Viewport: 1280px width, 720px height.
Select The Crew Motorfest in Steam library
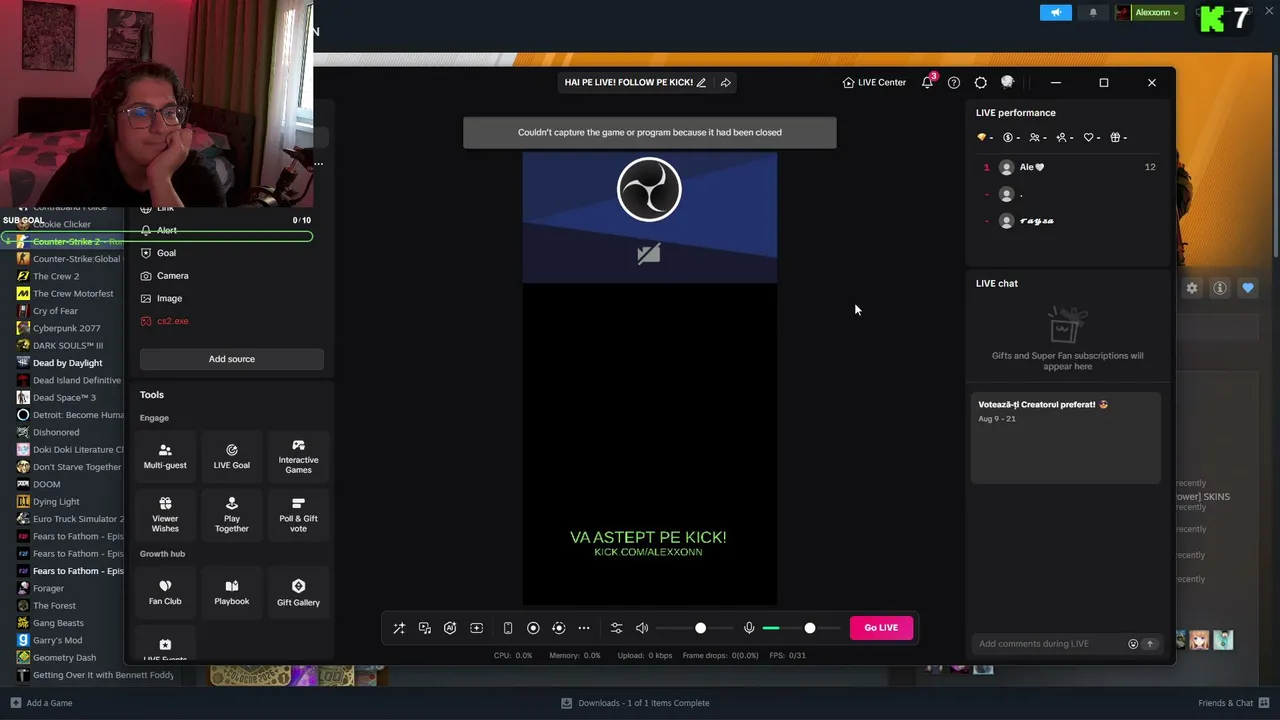point(73,294)
